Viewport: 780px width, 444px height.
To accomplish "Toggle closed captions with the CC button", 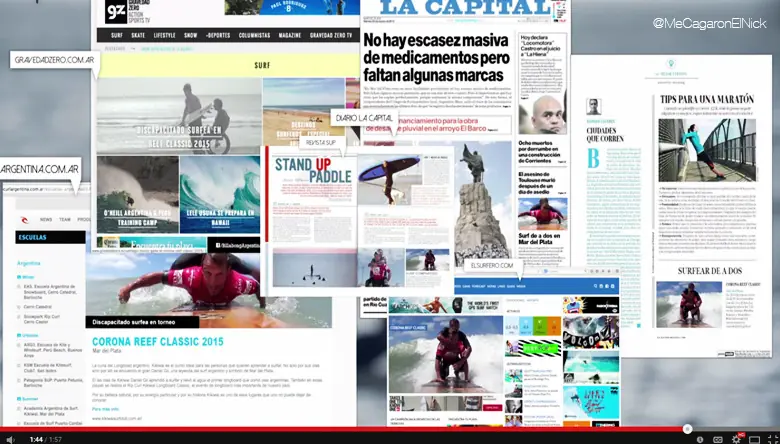I will [718, 440].
